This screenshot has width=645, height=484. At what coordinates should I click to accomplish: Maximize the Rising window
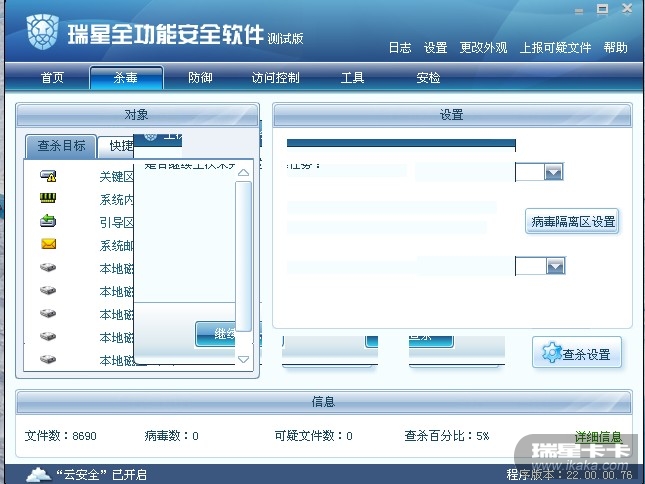tap(603, 9)
